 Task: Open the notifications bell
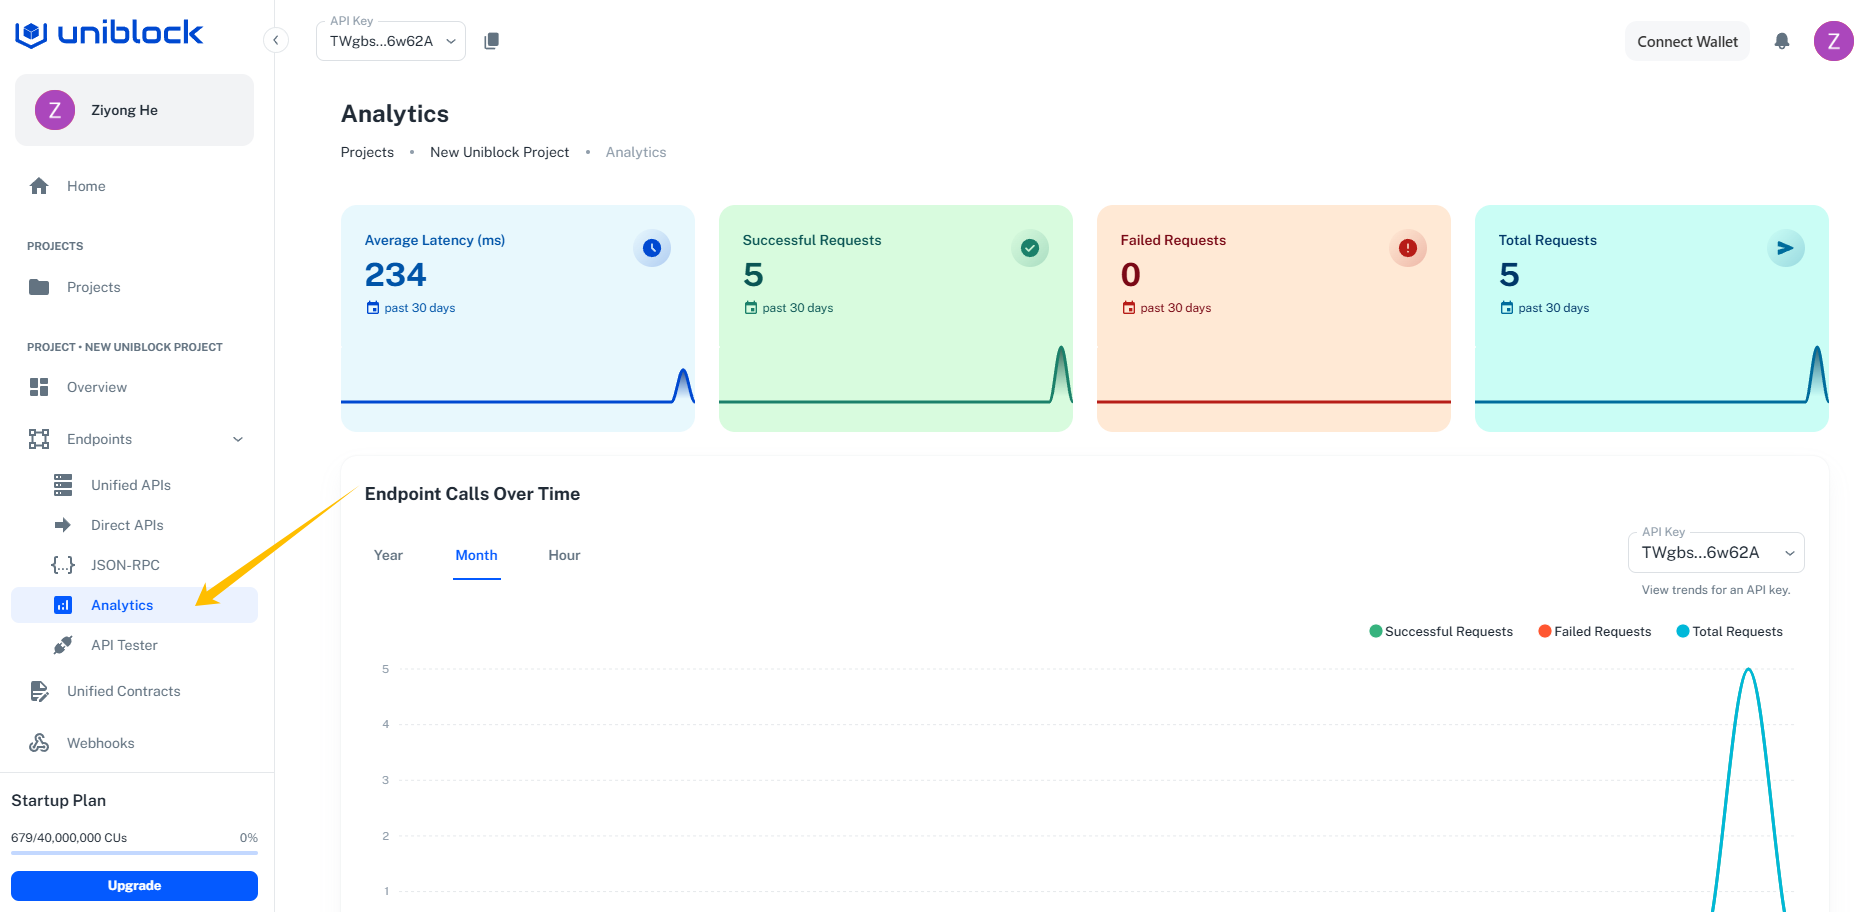point(1782,41)
